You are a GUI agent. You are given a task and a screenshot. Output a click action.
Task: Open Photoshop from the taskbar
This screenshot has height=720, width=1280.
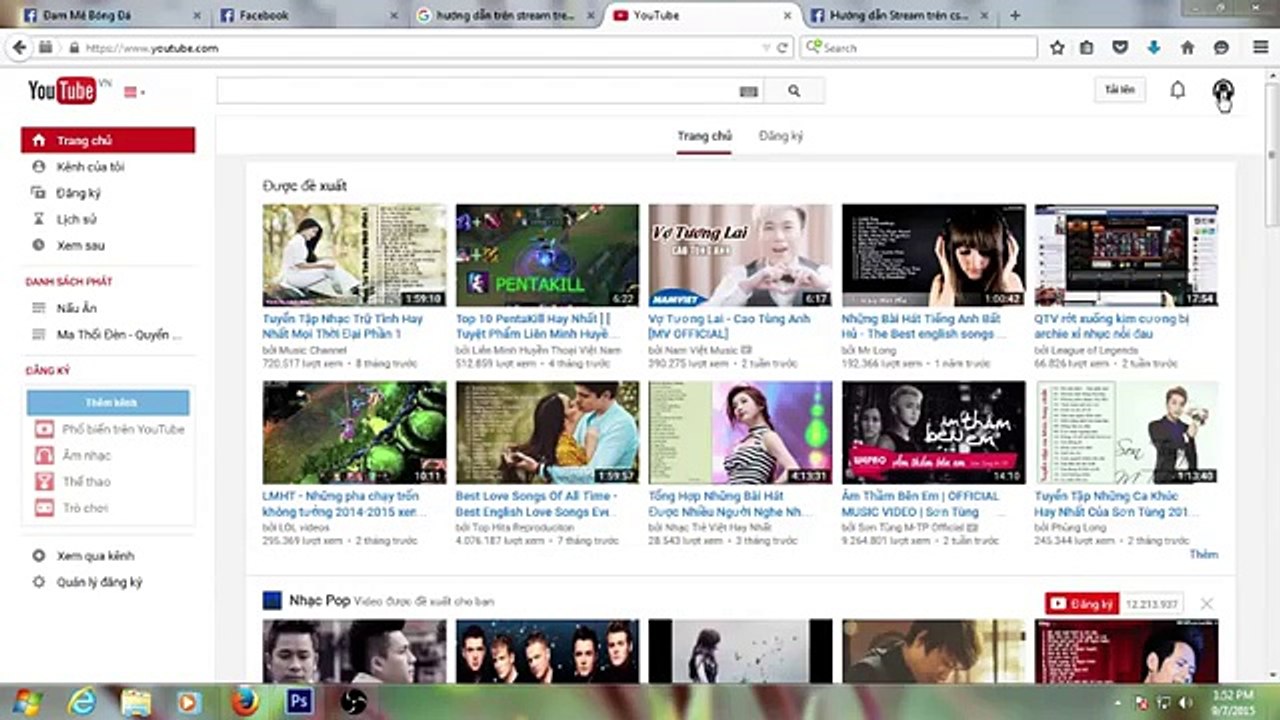(x=298, y=701)
